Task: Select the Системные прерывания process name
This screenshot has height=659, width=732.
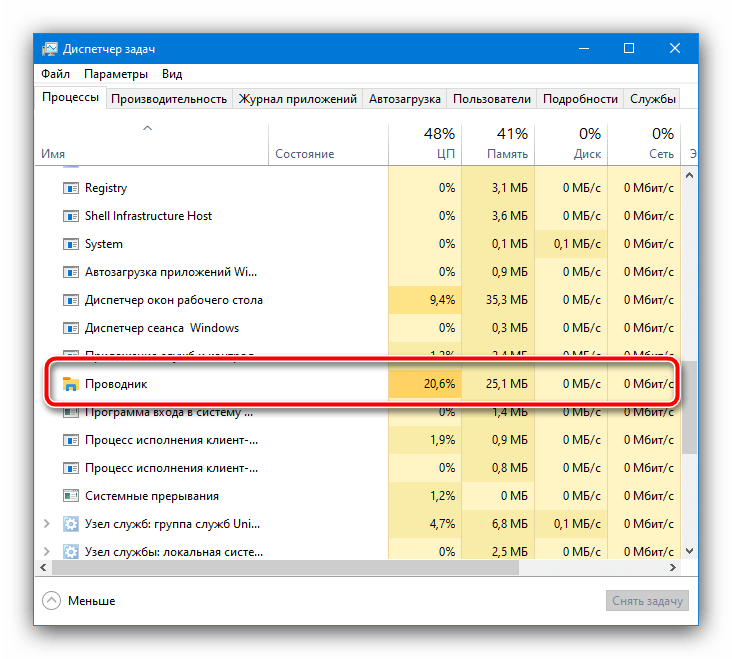Action: [152, 496]
